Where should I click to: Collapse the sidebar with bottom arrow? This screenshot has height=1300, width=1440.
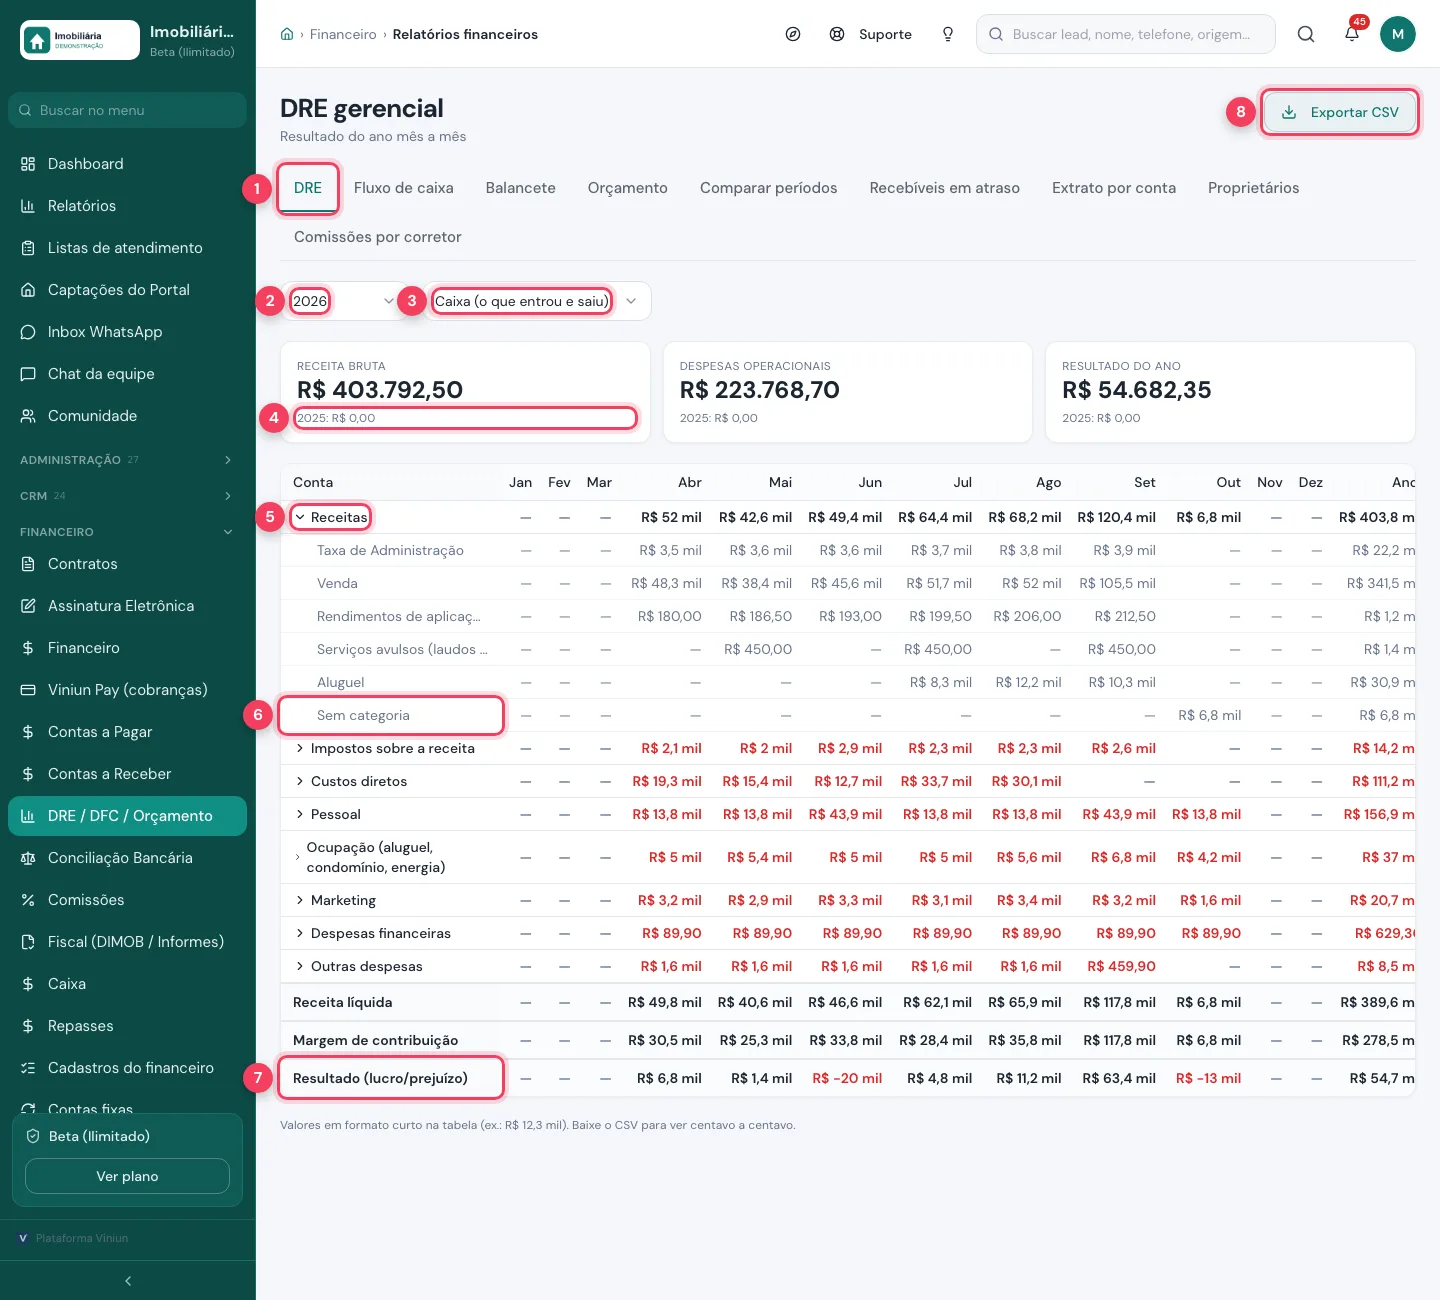pyautogui.click(x=128, y=1281)
